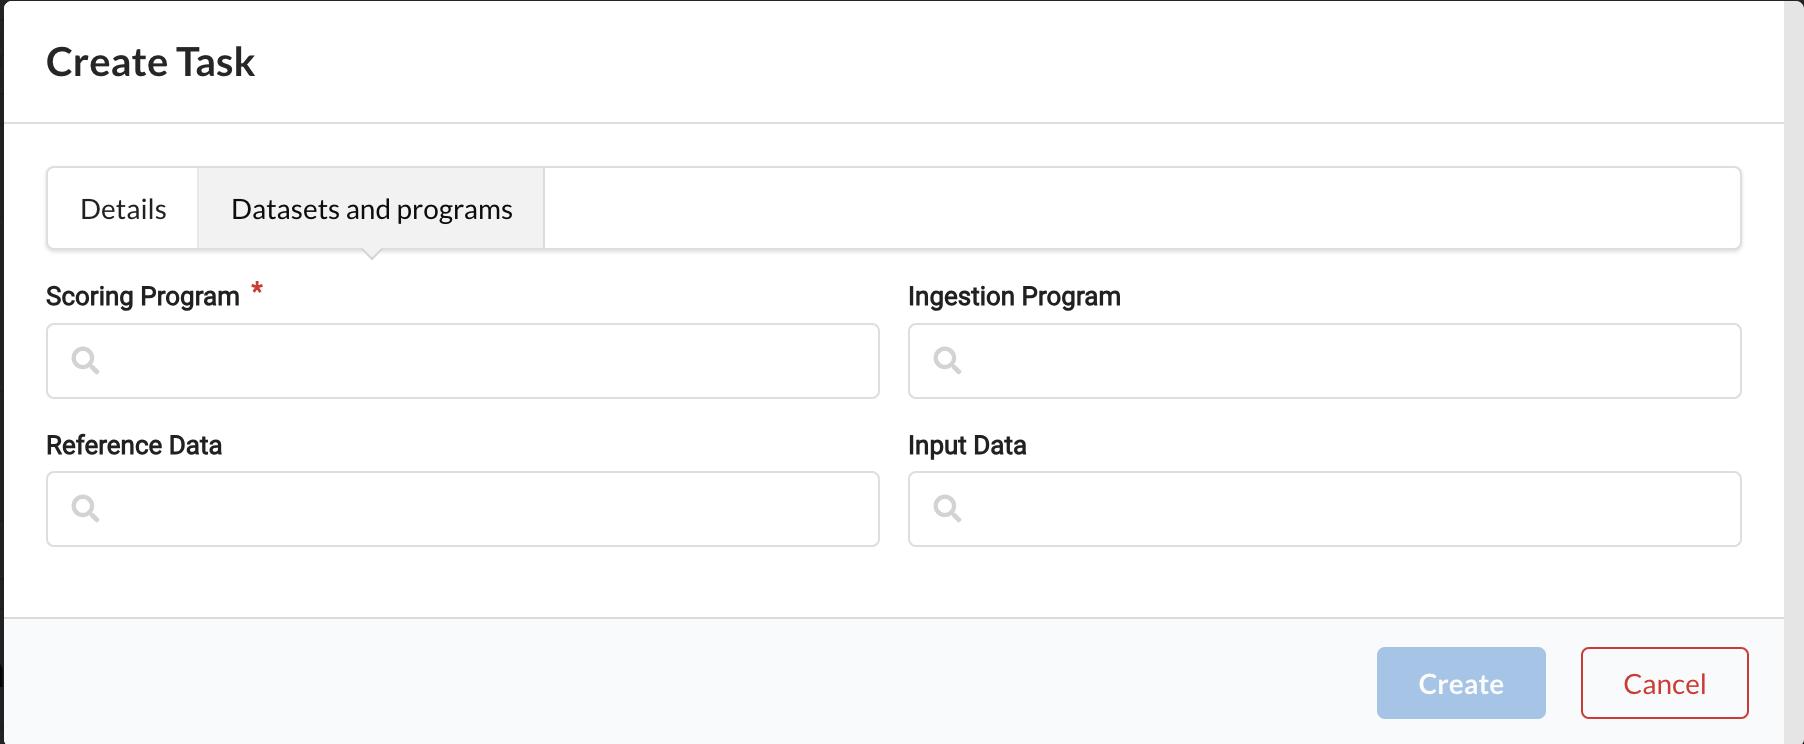Click the Ingestion Program field label

tap(1014, 297)
